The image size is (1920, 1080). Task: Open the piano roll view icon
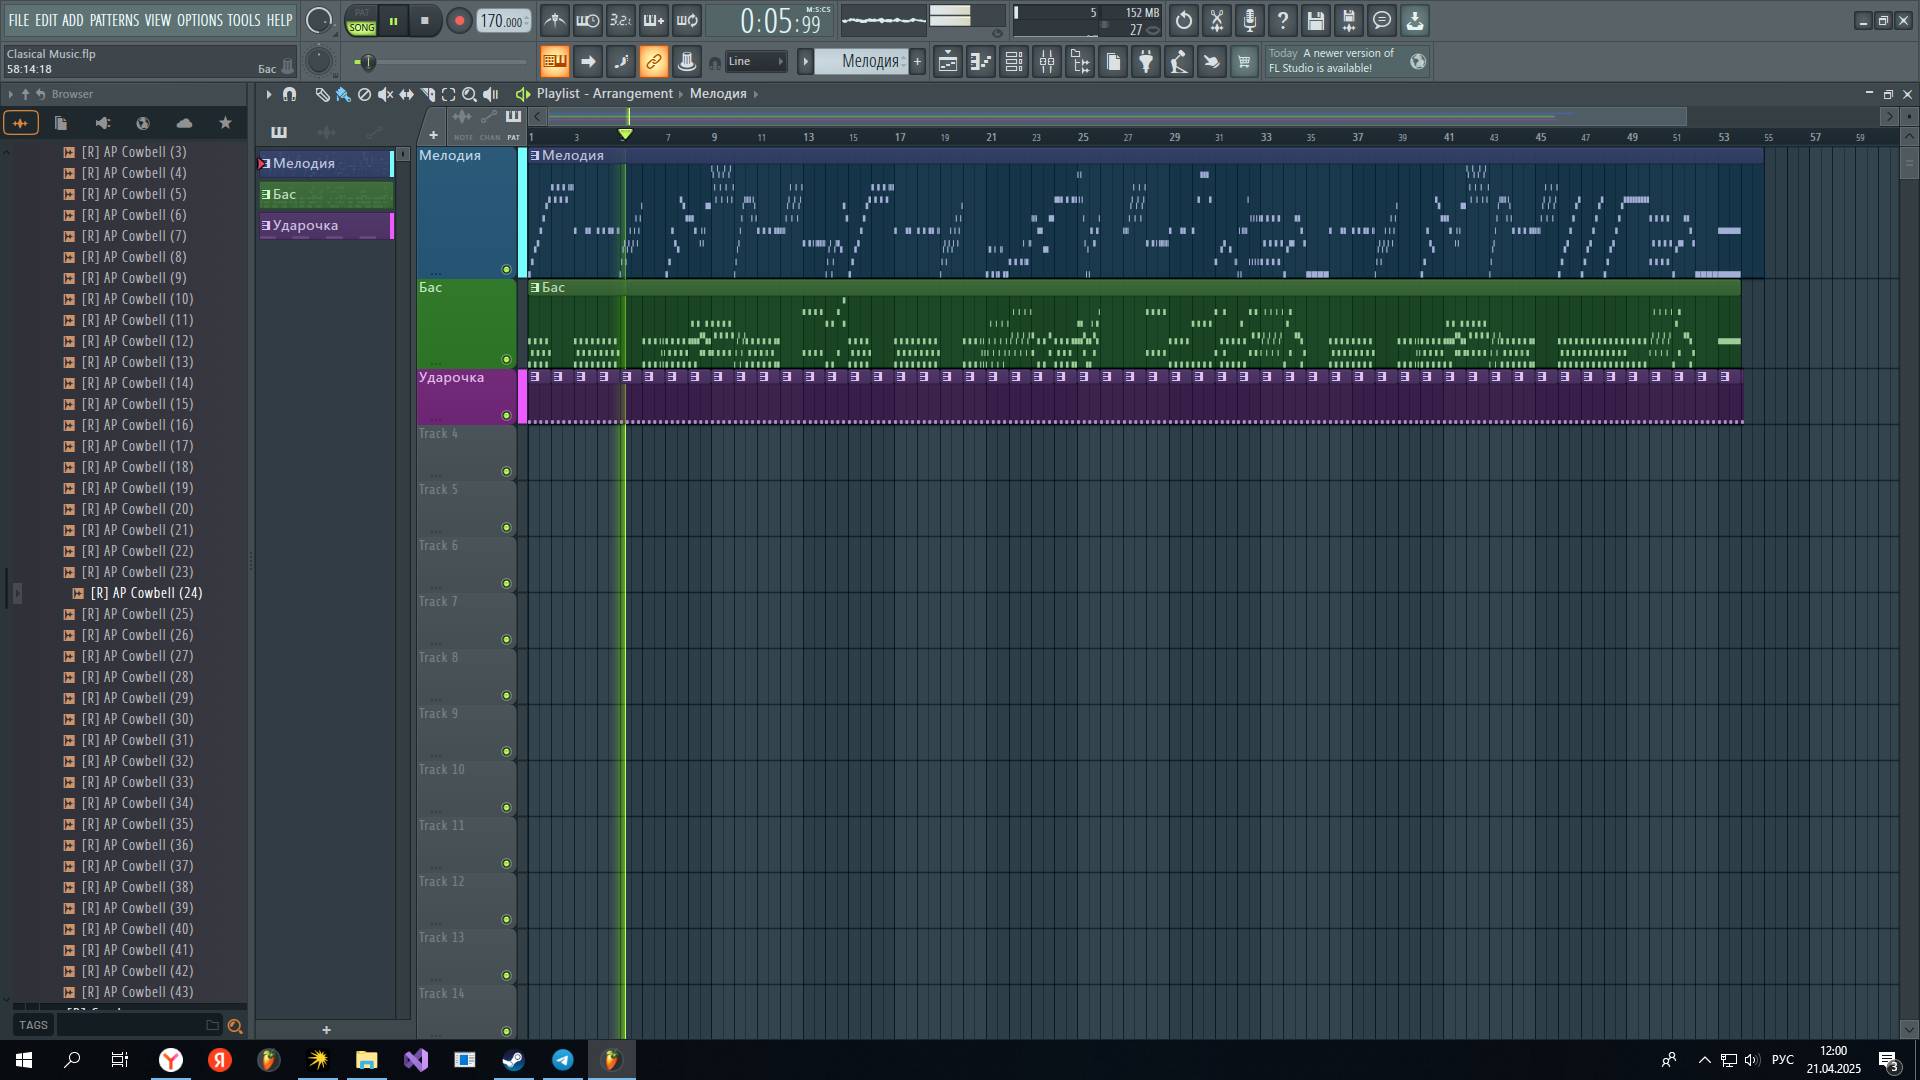click(x=981, y=62)
